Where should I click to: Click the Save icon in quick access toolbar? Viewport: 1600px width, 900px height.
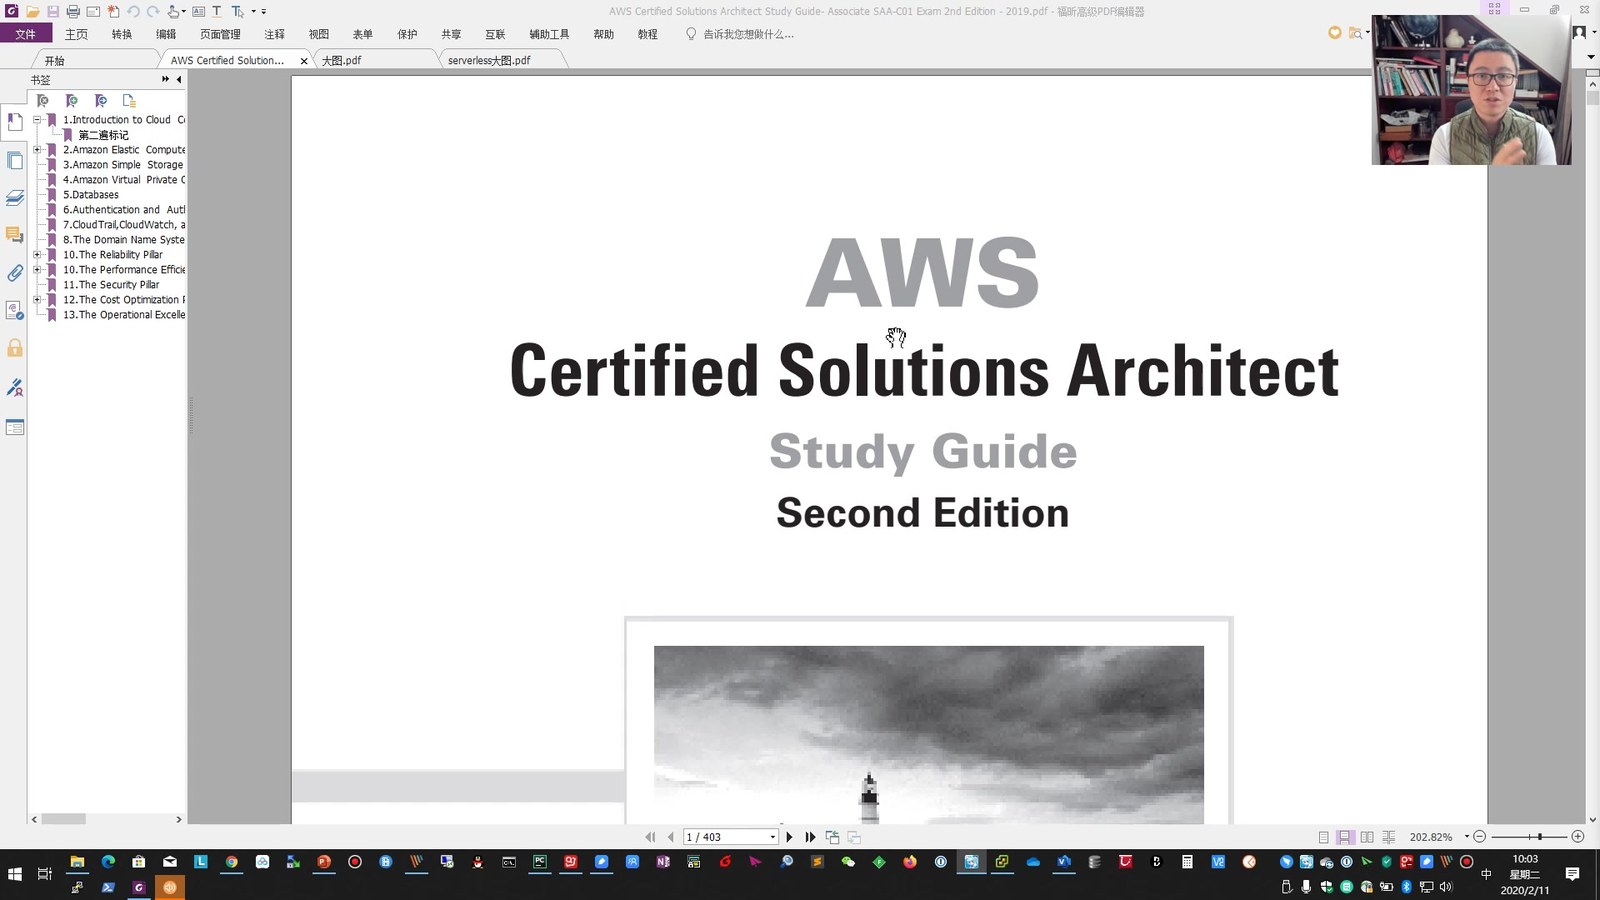(x=53, y=11)
